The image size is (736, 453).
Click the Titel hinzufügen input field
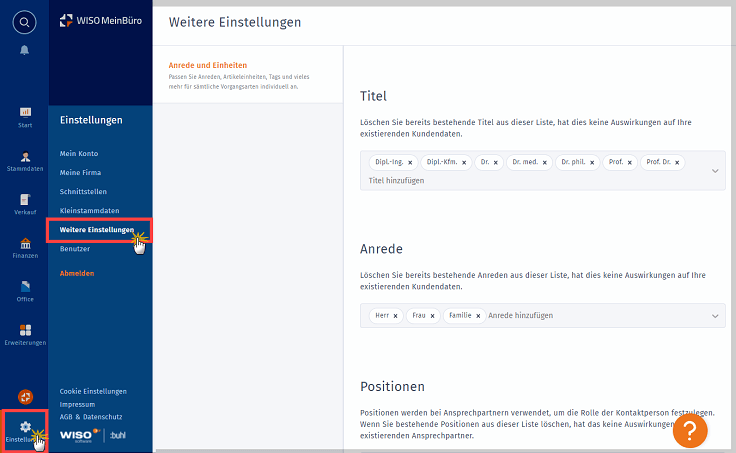click(x=397, y=181)
